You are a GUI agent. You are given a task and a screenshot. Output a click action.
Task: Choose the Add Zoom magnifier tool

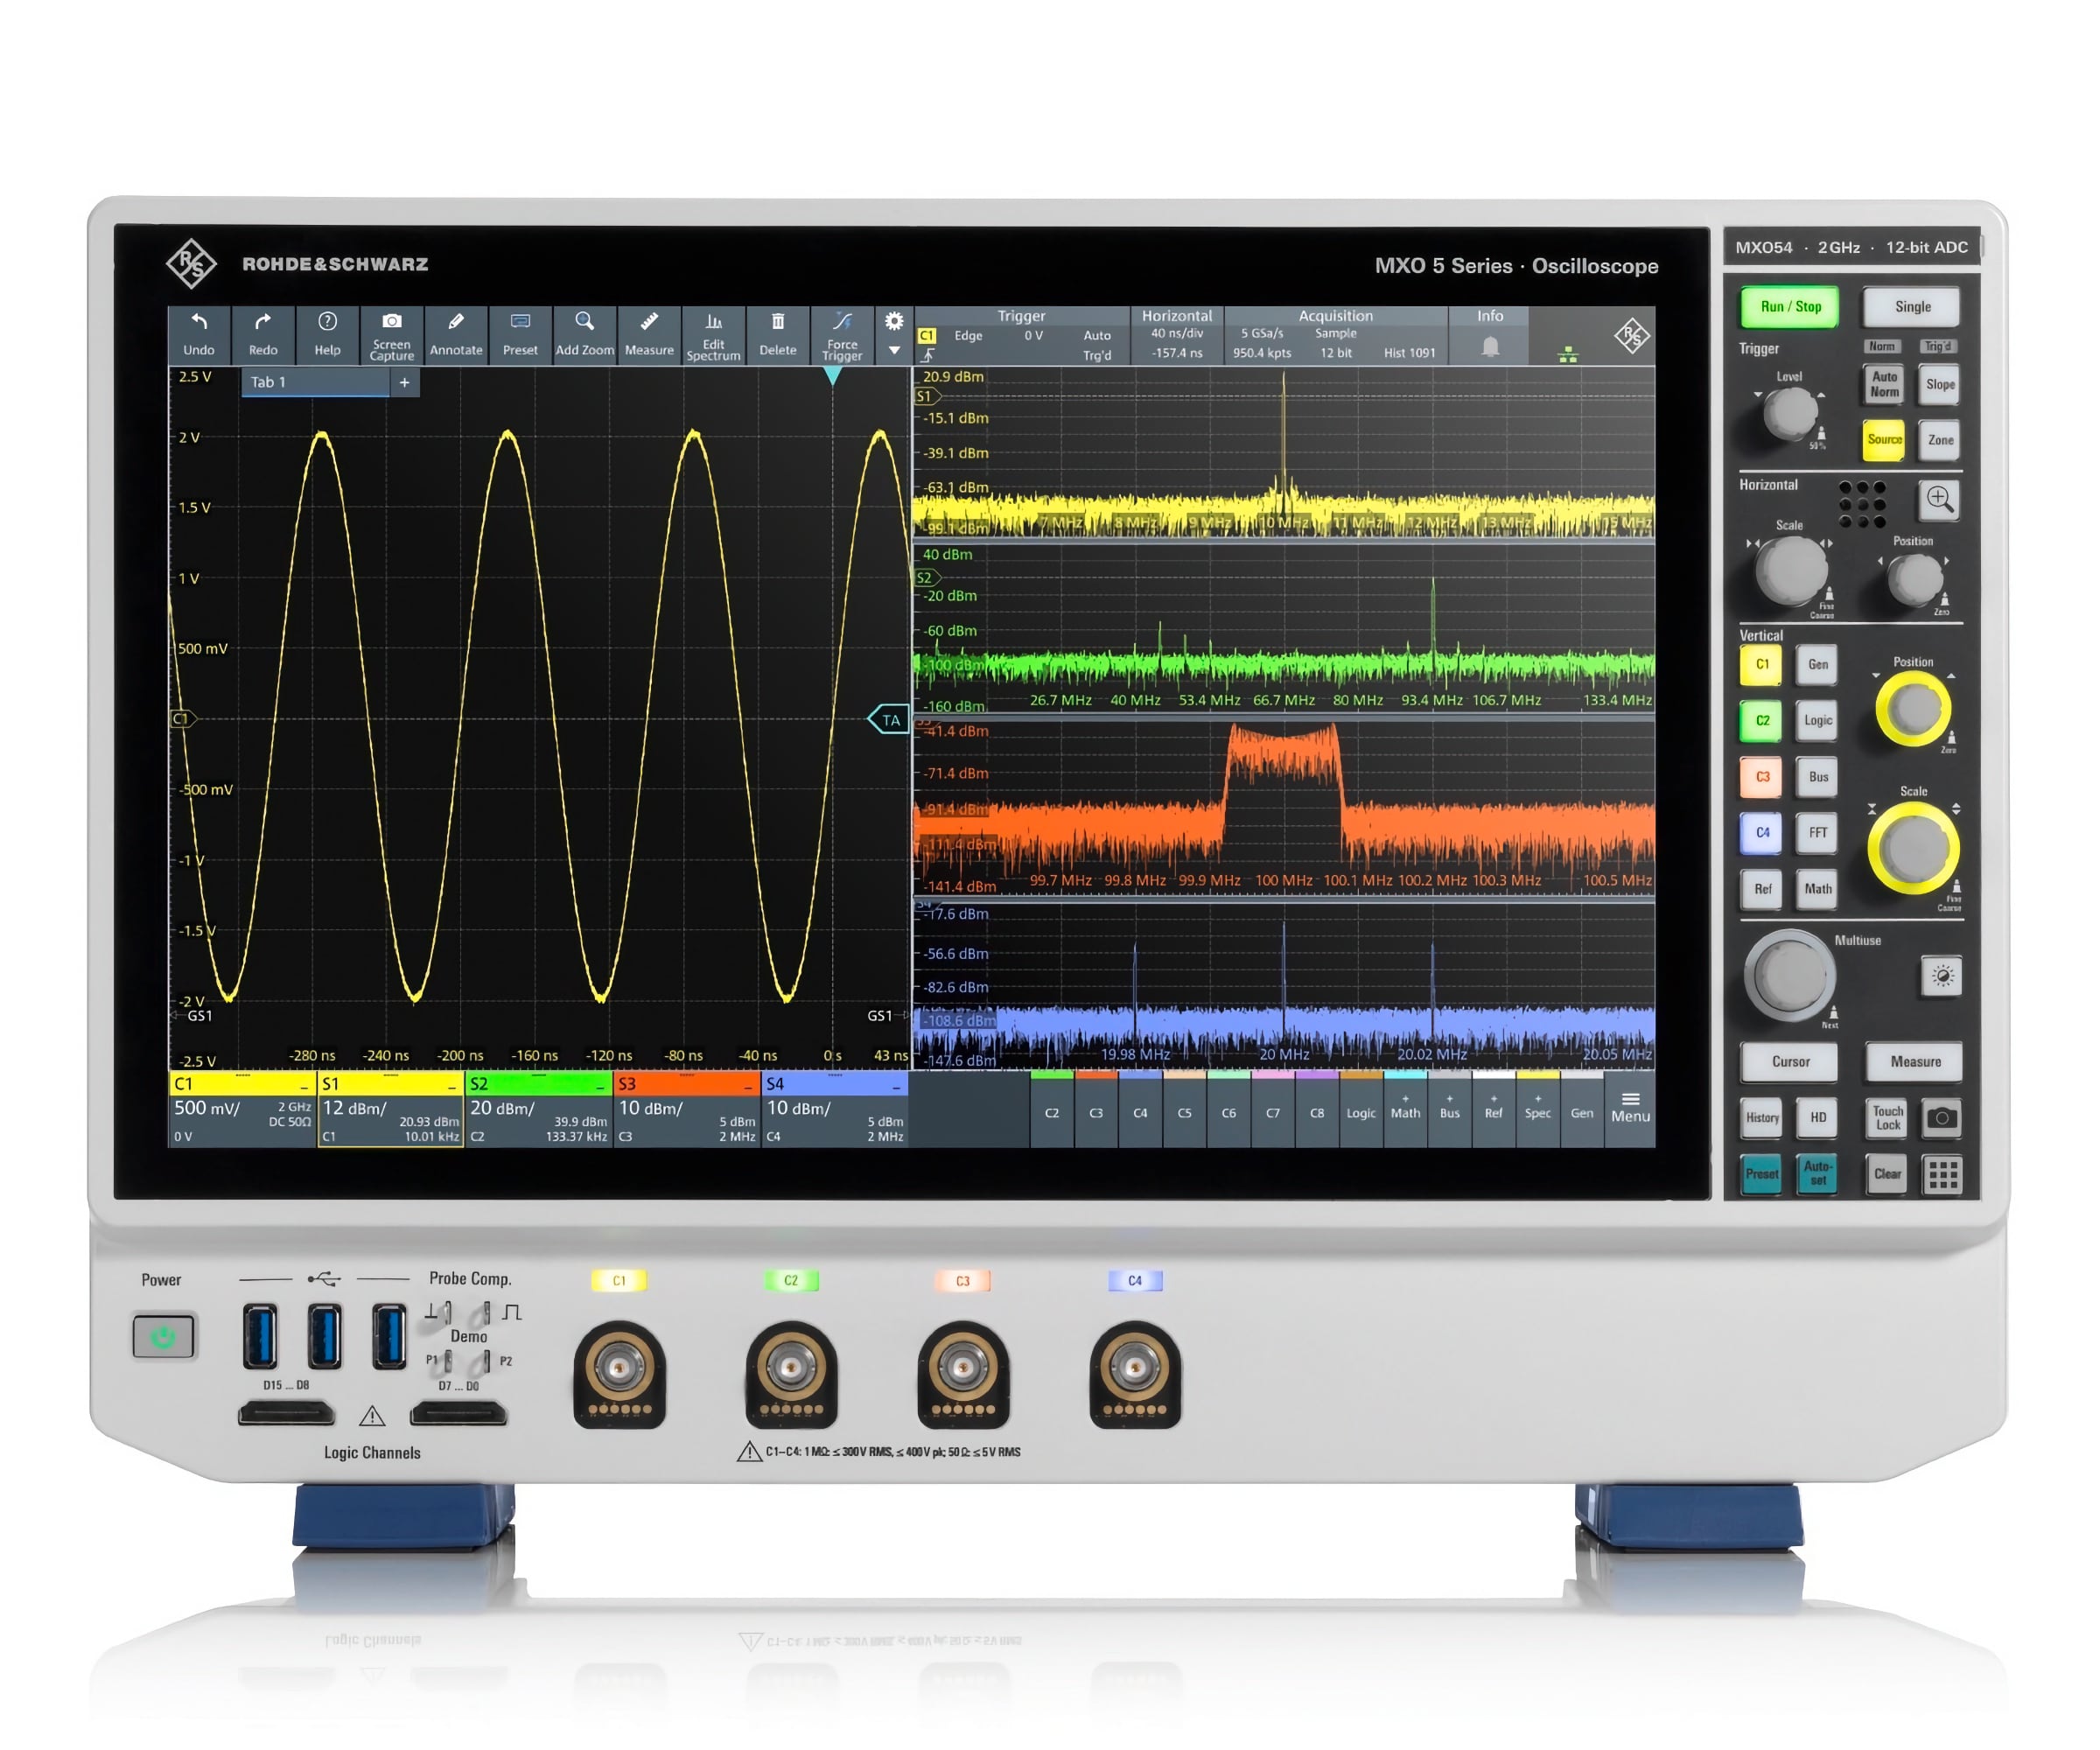[x=585, y=334]
